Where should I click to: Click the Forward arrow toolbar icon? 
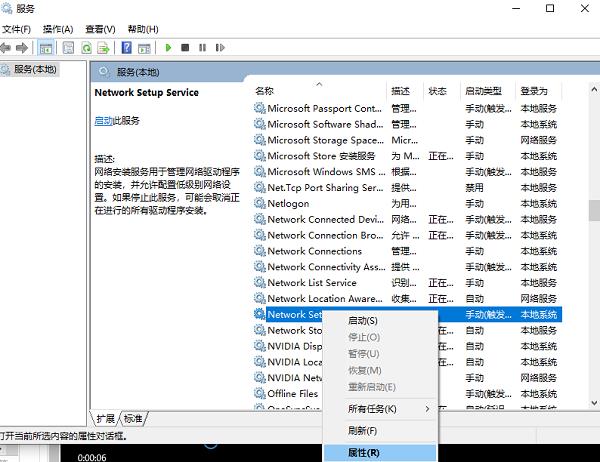22,48
